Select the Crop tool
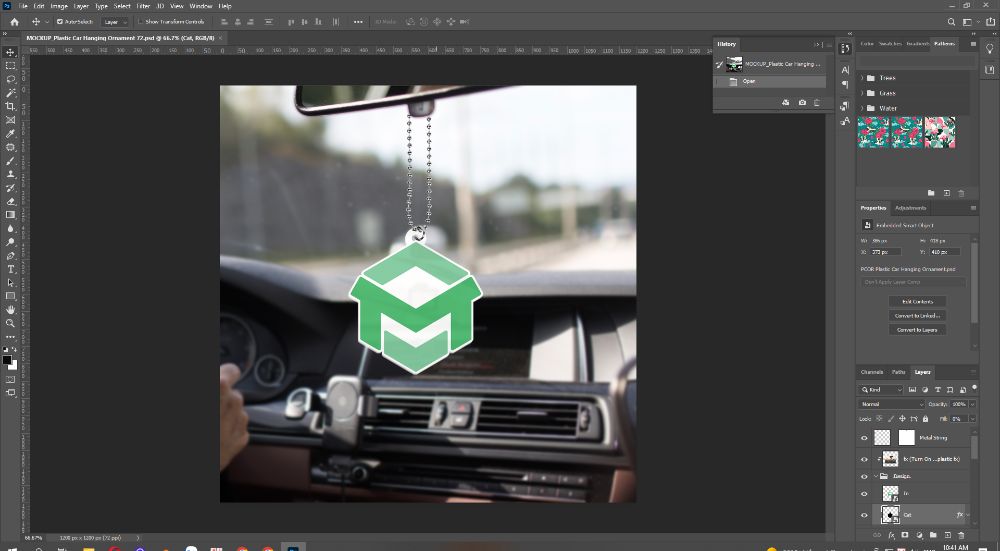 [x=10, y=107]
